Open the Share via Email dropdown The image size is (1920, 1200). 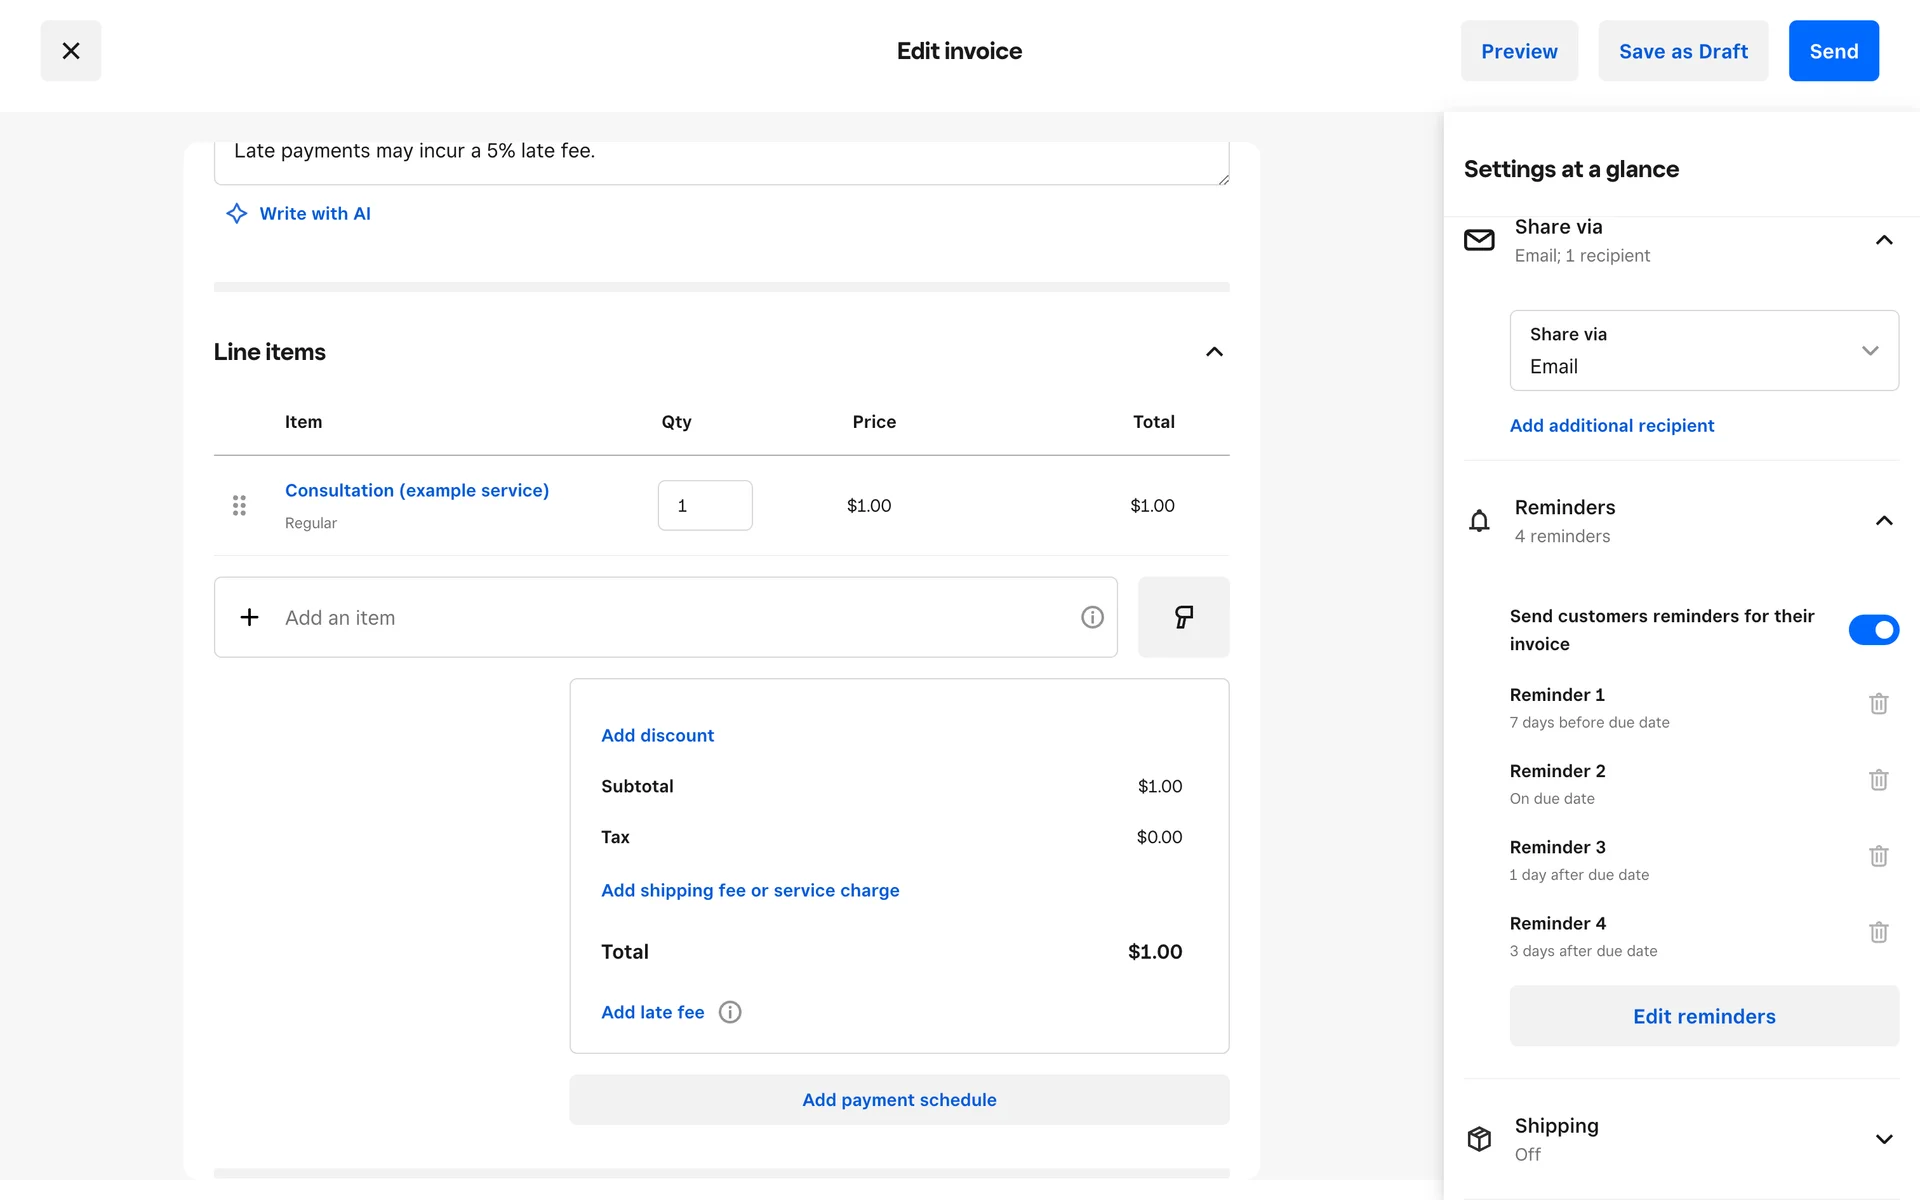coord(1703,350)
